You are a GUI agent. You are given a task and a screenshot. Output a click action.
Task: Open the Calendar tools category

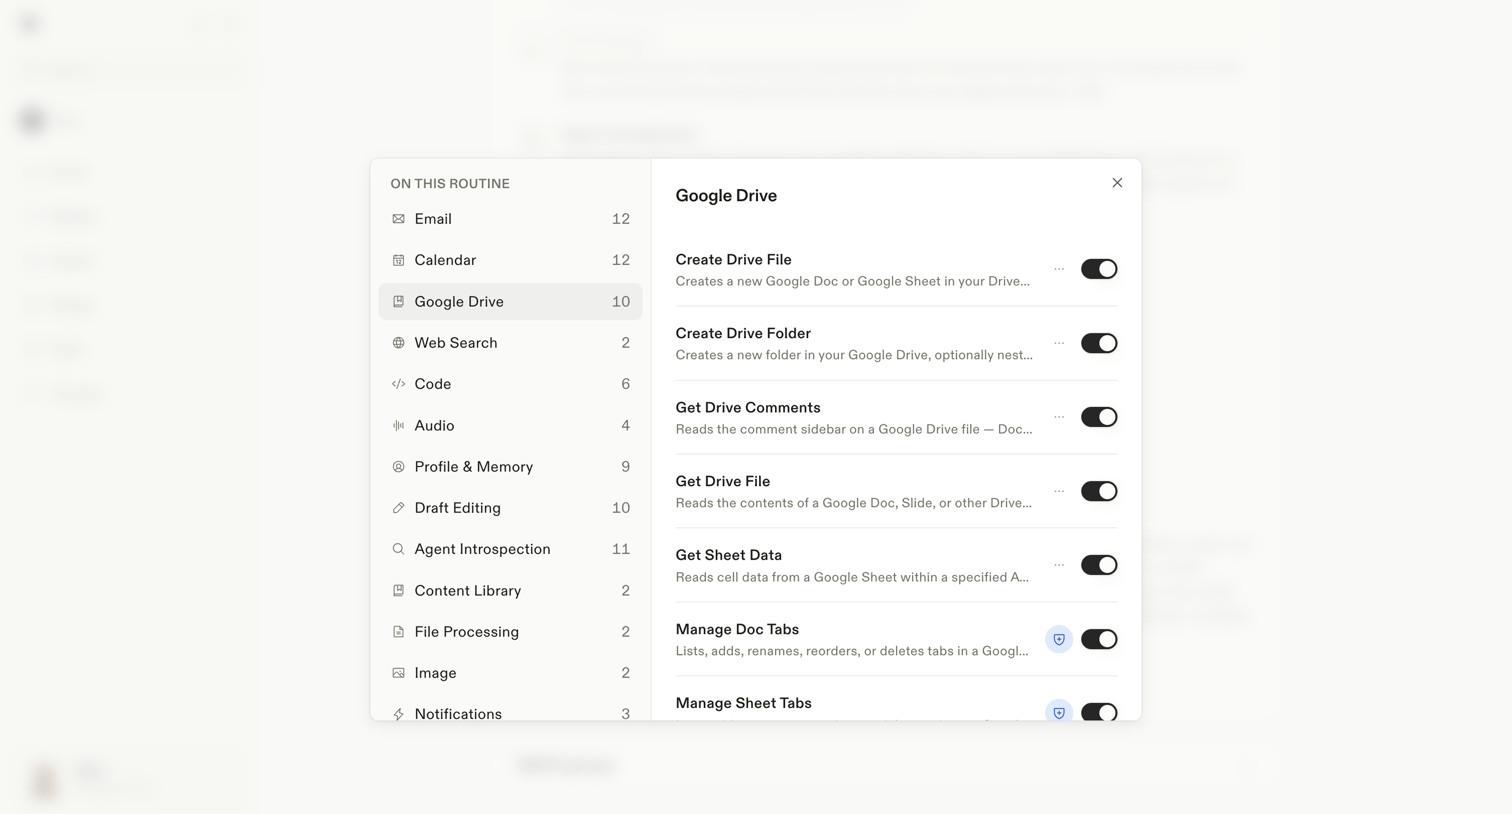click(x=510, y=260)
